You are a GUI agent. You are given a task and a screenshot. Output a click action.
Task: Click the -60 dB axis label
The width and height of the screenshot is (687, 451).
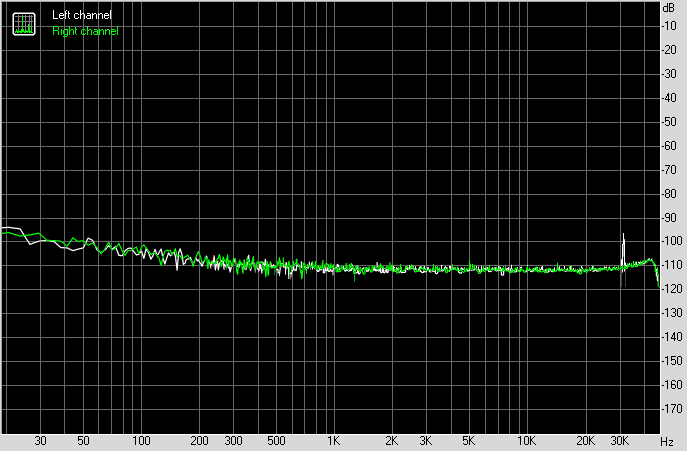(x=669, y=146)
